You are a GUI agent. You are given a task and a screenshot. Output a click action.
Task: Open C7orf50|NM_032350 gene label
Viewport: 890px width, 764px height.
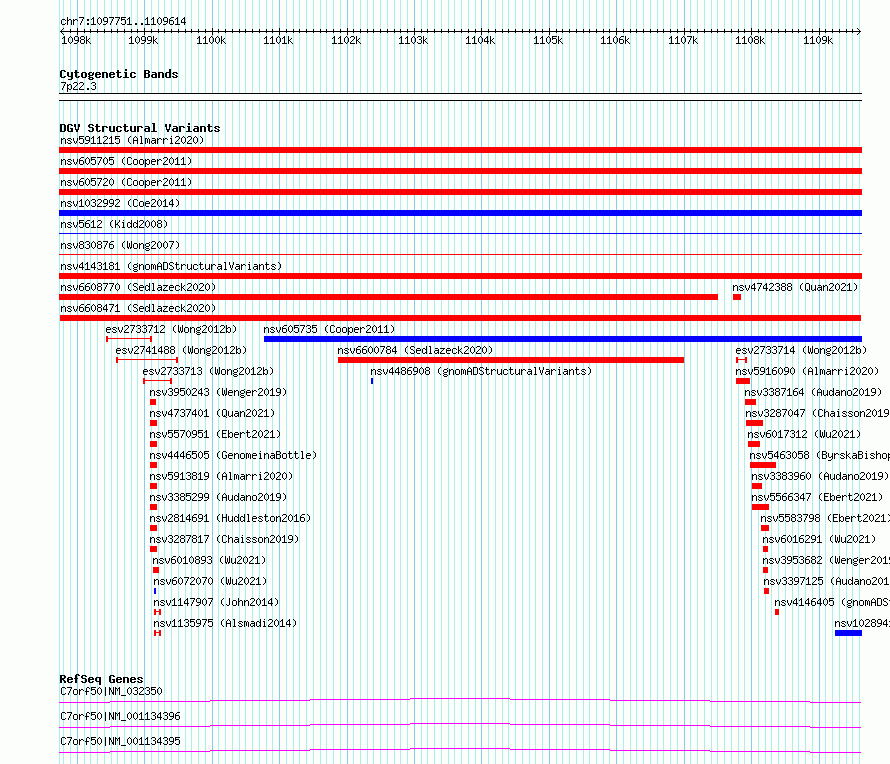point(111,691)
